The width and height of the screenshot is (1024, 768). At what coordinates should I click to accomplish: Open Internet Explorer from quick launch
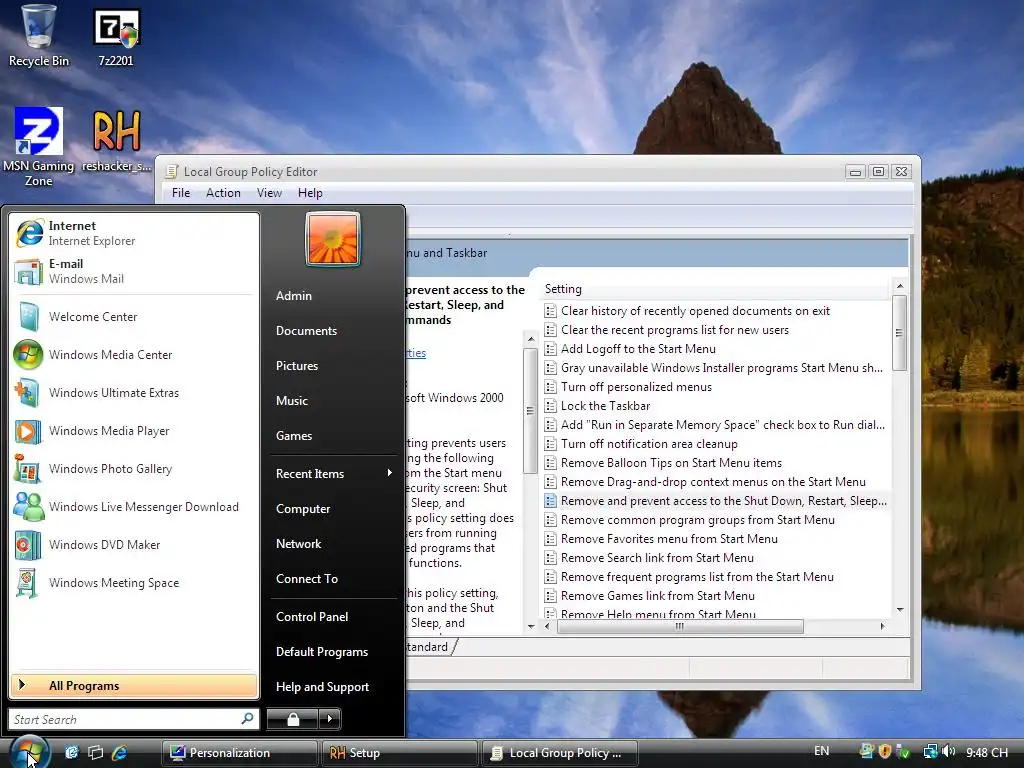119,752
